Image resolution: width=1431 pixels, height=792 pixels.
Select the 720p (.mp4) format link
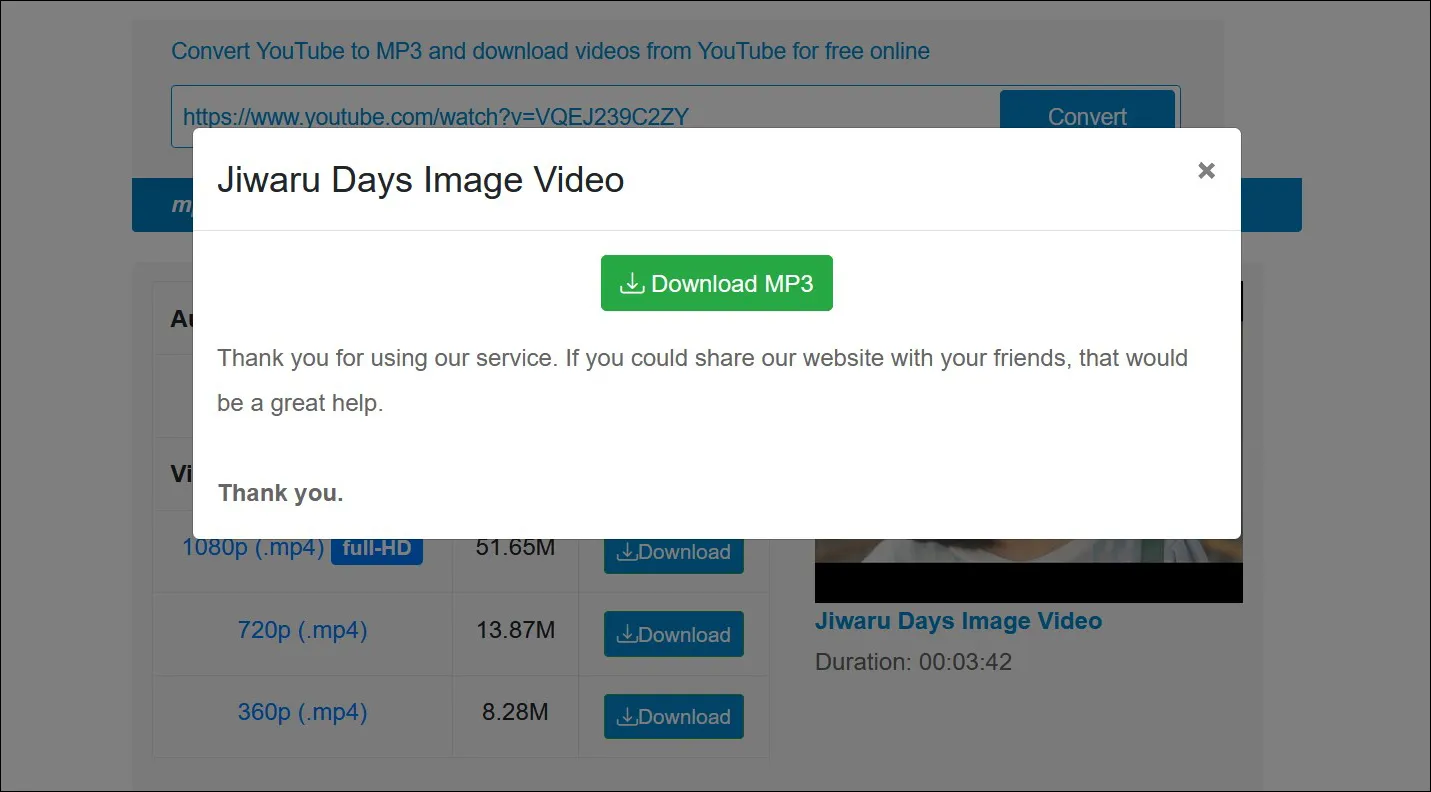[302, 631]
